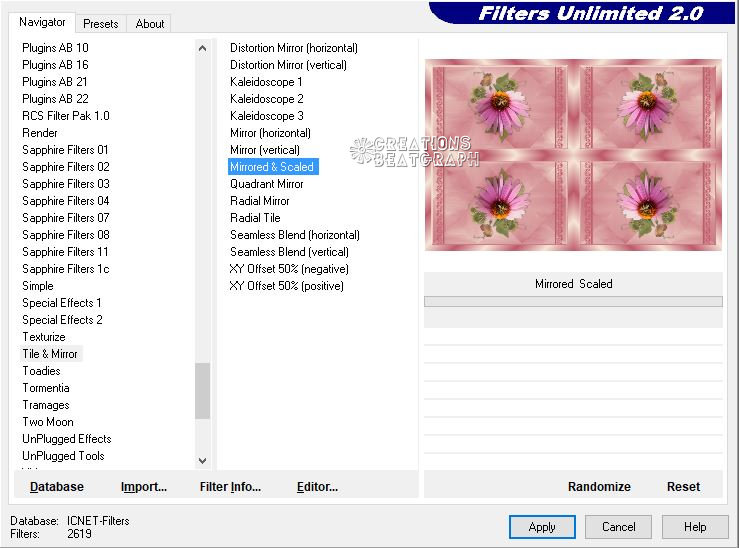The image size is (739, 548).
Task: Select Sapphire Filters 02 category
Action: [66, 167]
